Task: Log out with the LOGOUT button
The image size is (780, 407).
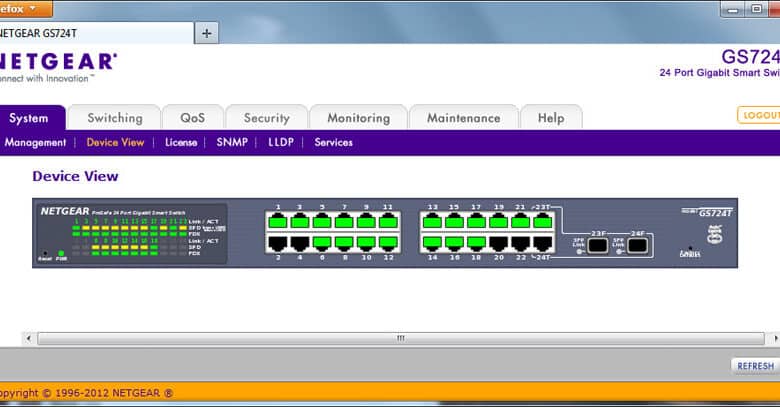Action: [x=759, y=115]
